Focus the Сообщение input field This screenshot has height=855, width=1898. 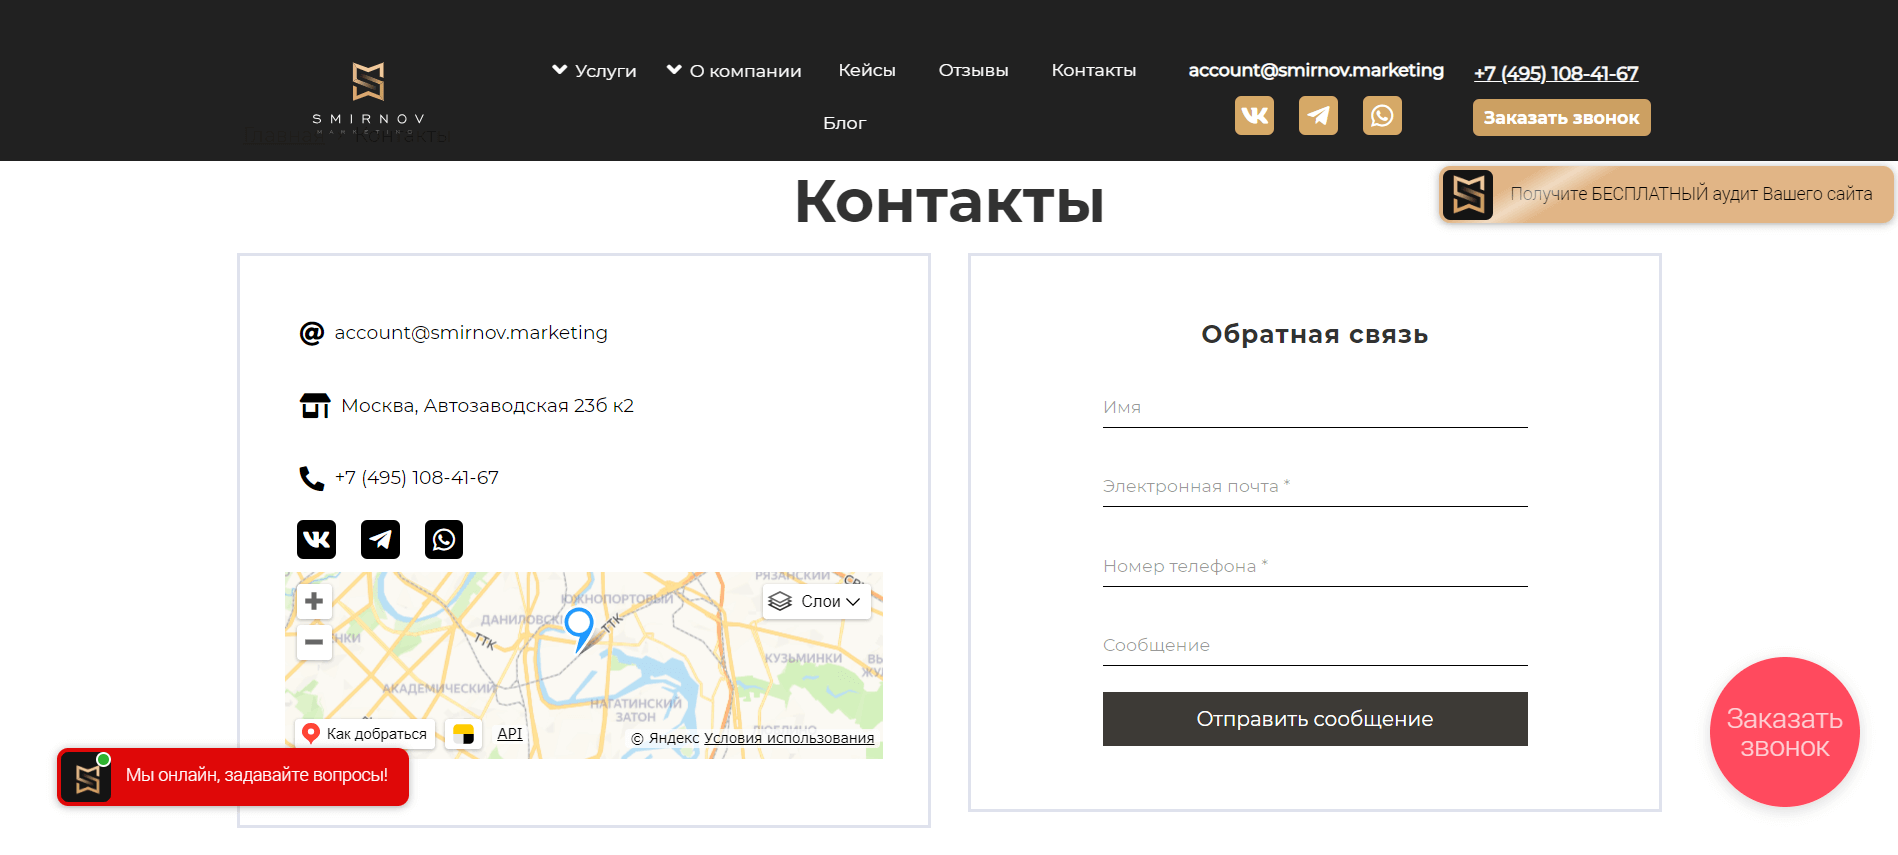[x=1315, y=646]
